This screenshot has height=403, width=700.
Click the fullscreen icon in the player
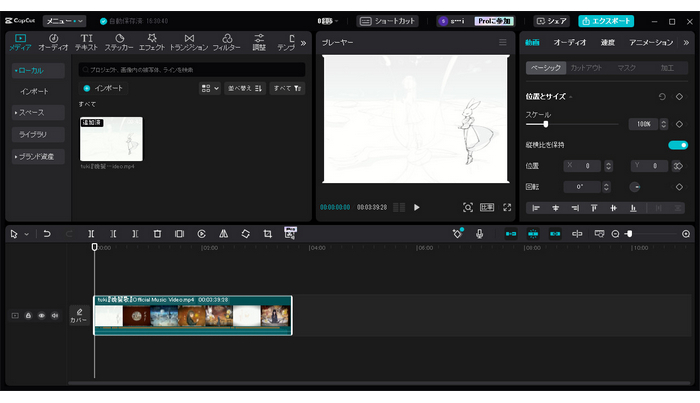click(507, 208)
